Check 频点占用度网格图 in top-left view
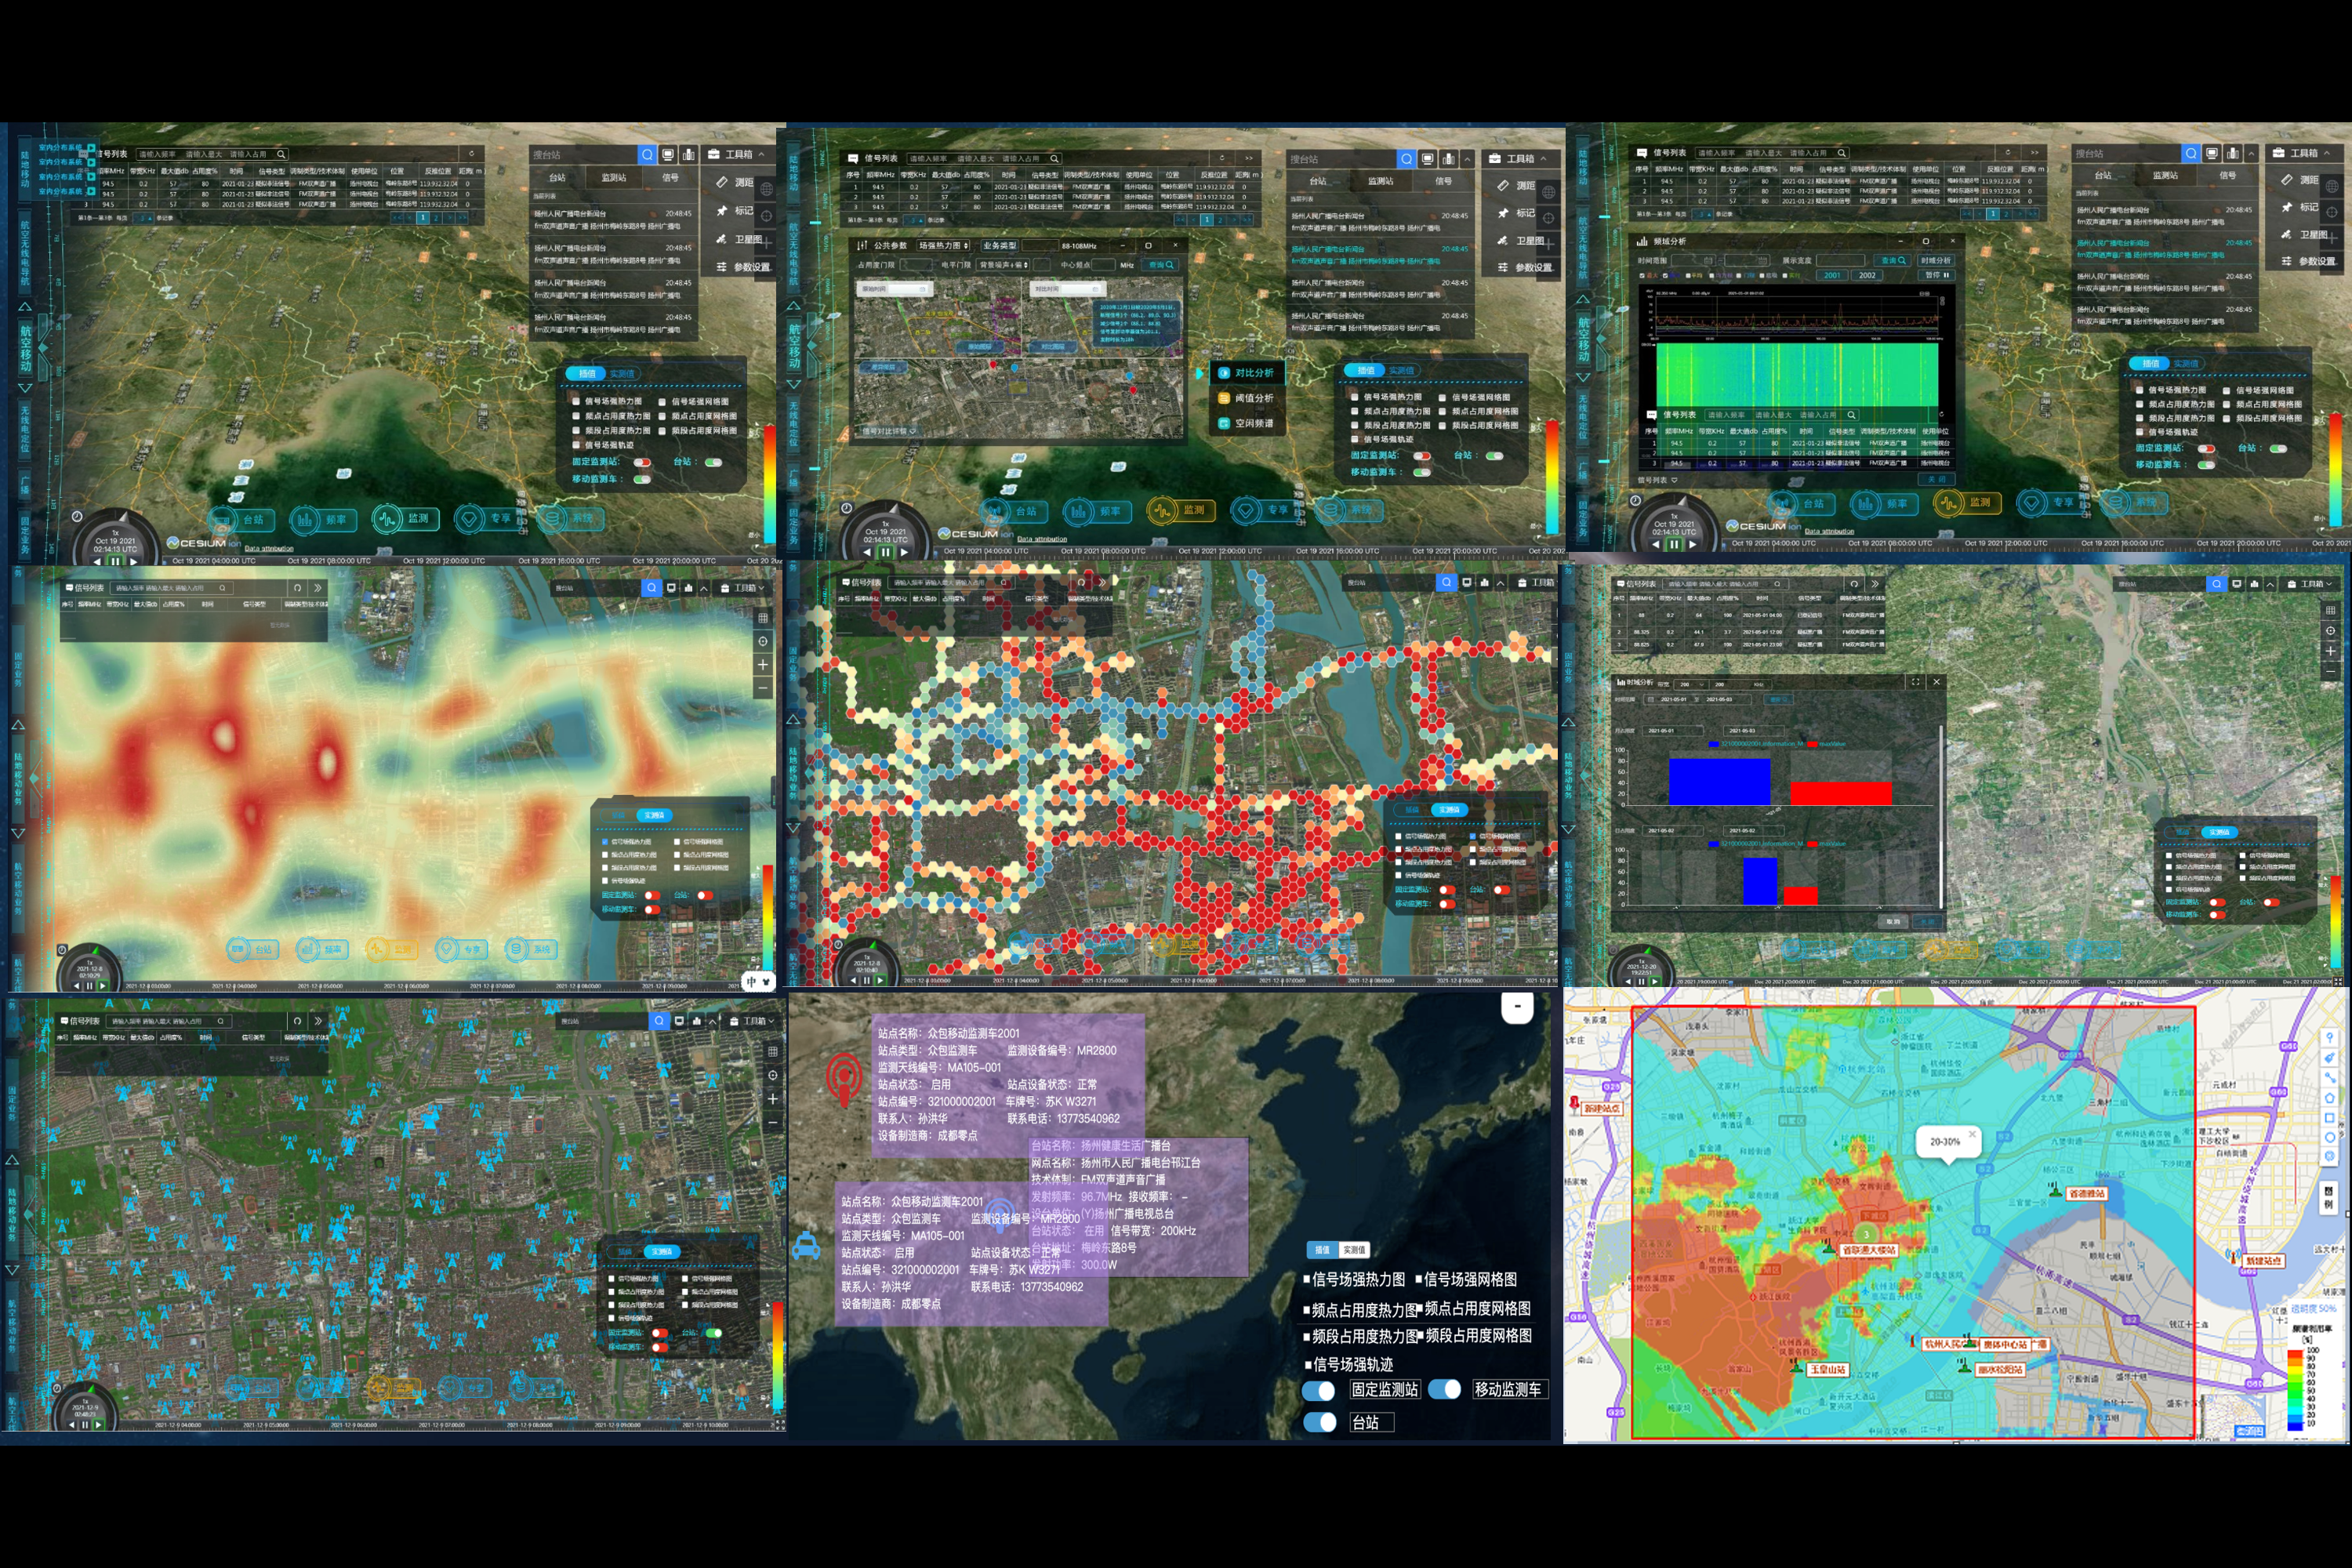2352x1568 pixels. coord(663,416)
